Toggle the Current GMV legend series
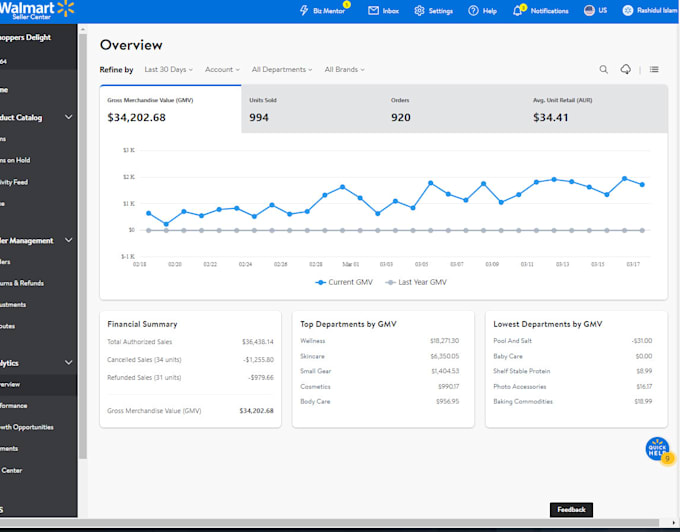This screenshot has height=532, width=680. pyautogui.click(x=344, y=282)
